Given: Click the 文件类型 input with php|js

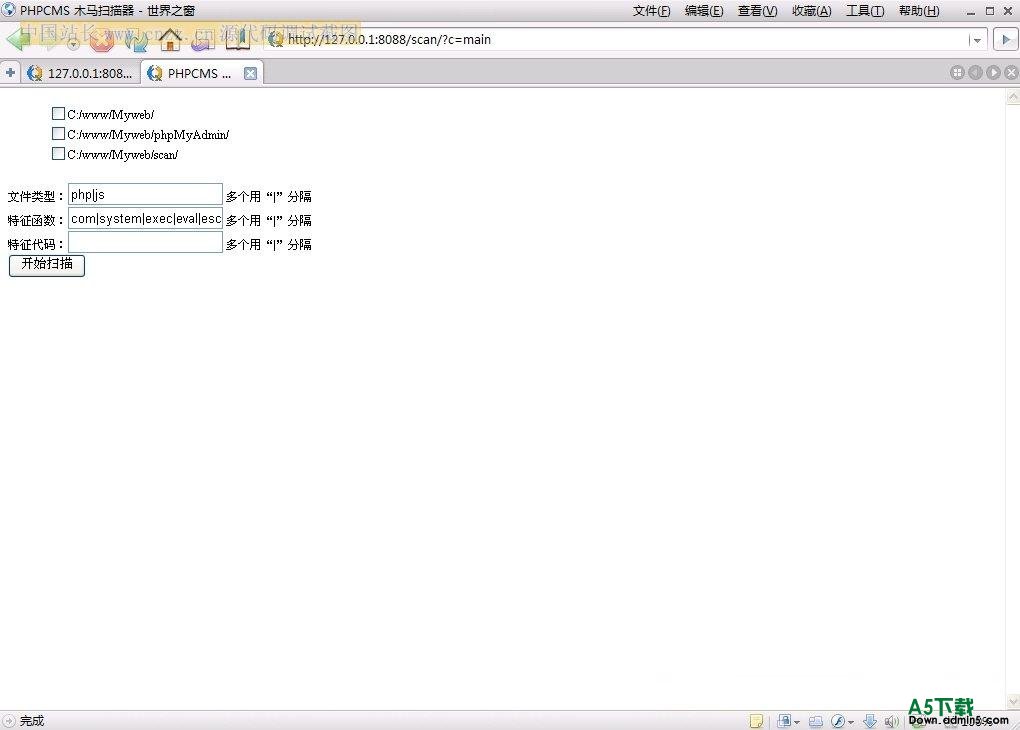Looking at the screenshot, I should tap(145, 195).
